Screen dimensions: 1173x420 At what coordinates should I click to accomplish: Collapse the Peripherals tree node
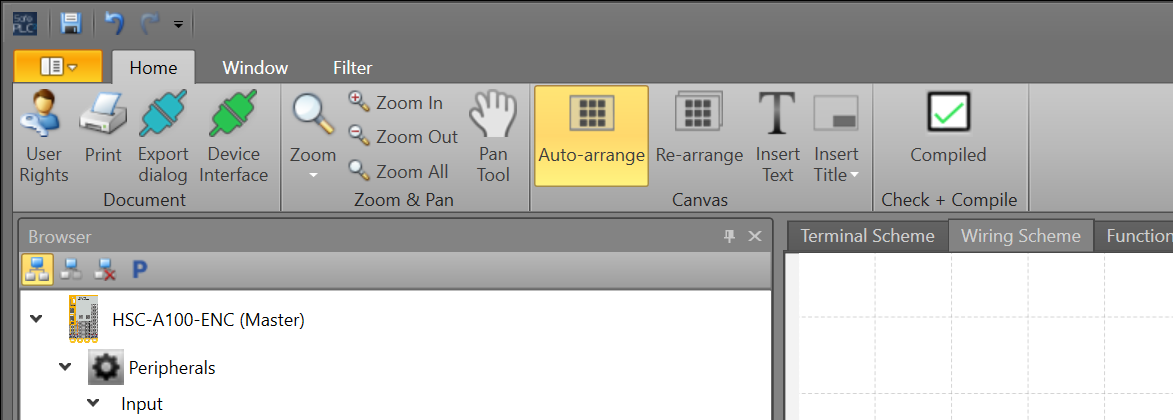65,367
